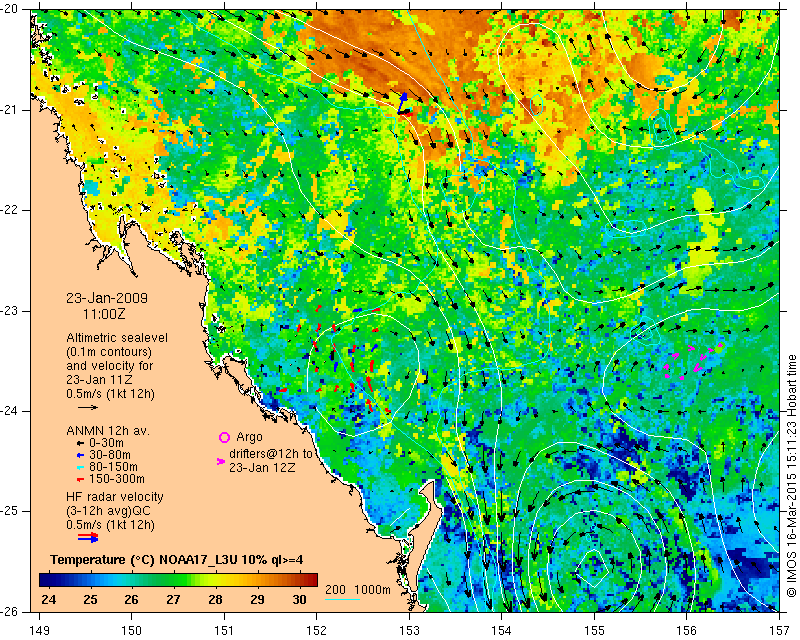
Task: Click the 0-30m depth label
Action: pyautogui.click(x=106, y=443)
